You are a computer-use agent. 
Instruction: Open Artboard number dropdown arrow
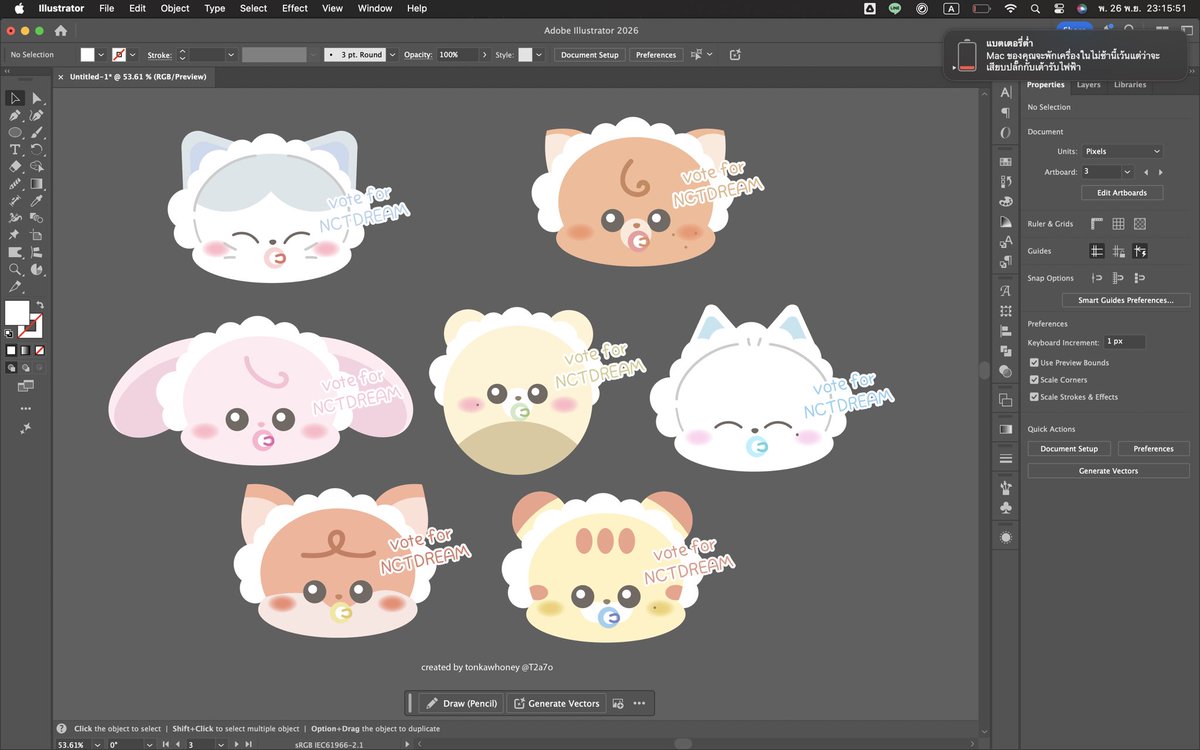(1127, 172)
